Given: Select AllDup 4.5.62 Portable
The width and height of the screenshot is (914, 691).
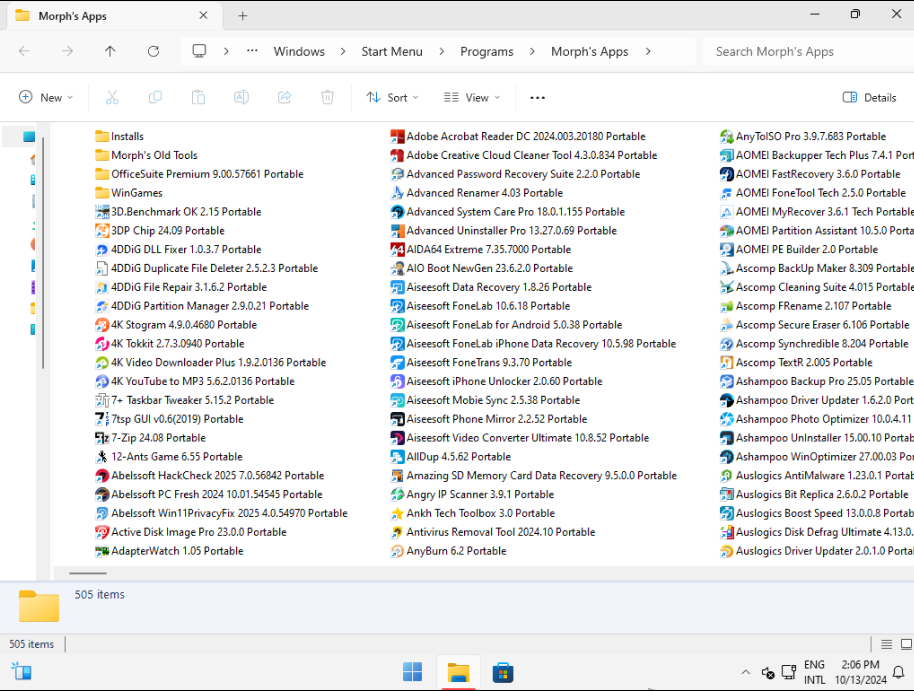Looking at the screenshot, I should pyautogui.click(x=451, y=457).
